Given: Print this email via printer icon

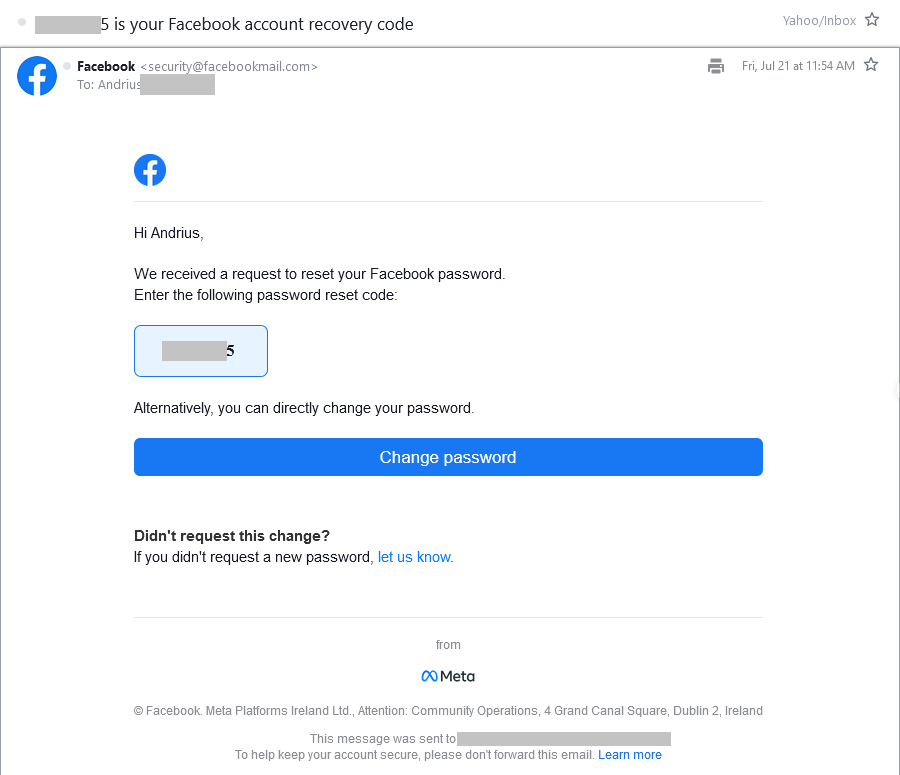Looking at the screenshot, I should pyautogui.click(x=716, y=66).
